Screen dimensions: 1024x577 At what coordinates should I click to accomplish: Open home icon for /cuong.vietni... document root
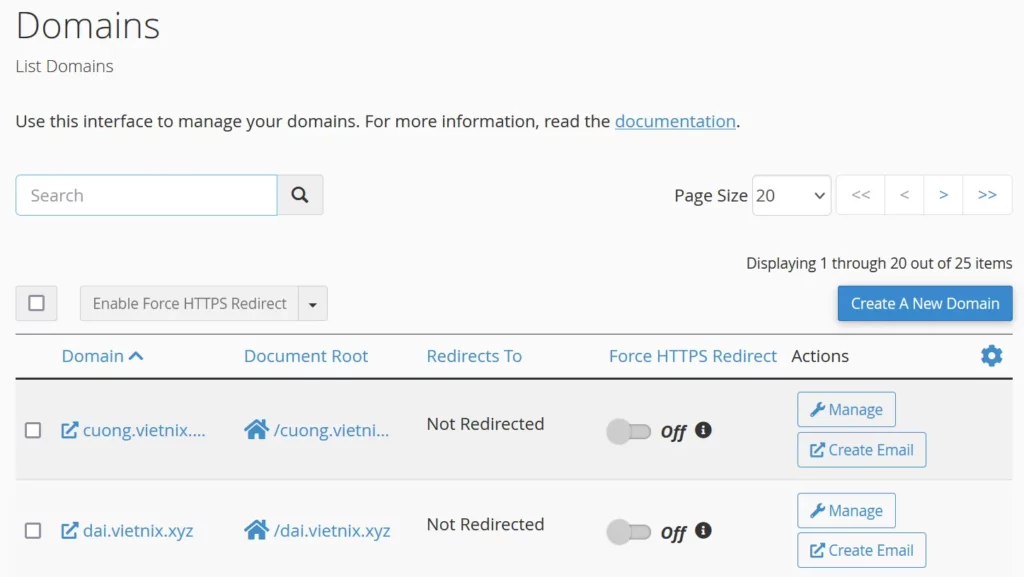256,430
